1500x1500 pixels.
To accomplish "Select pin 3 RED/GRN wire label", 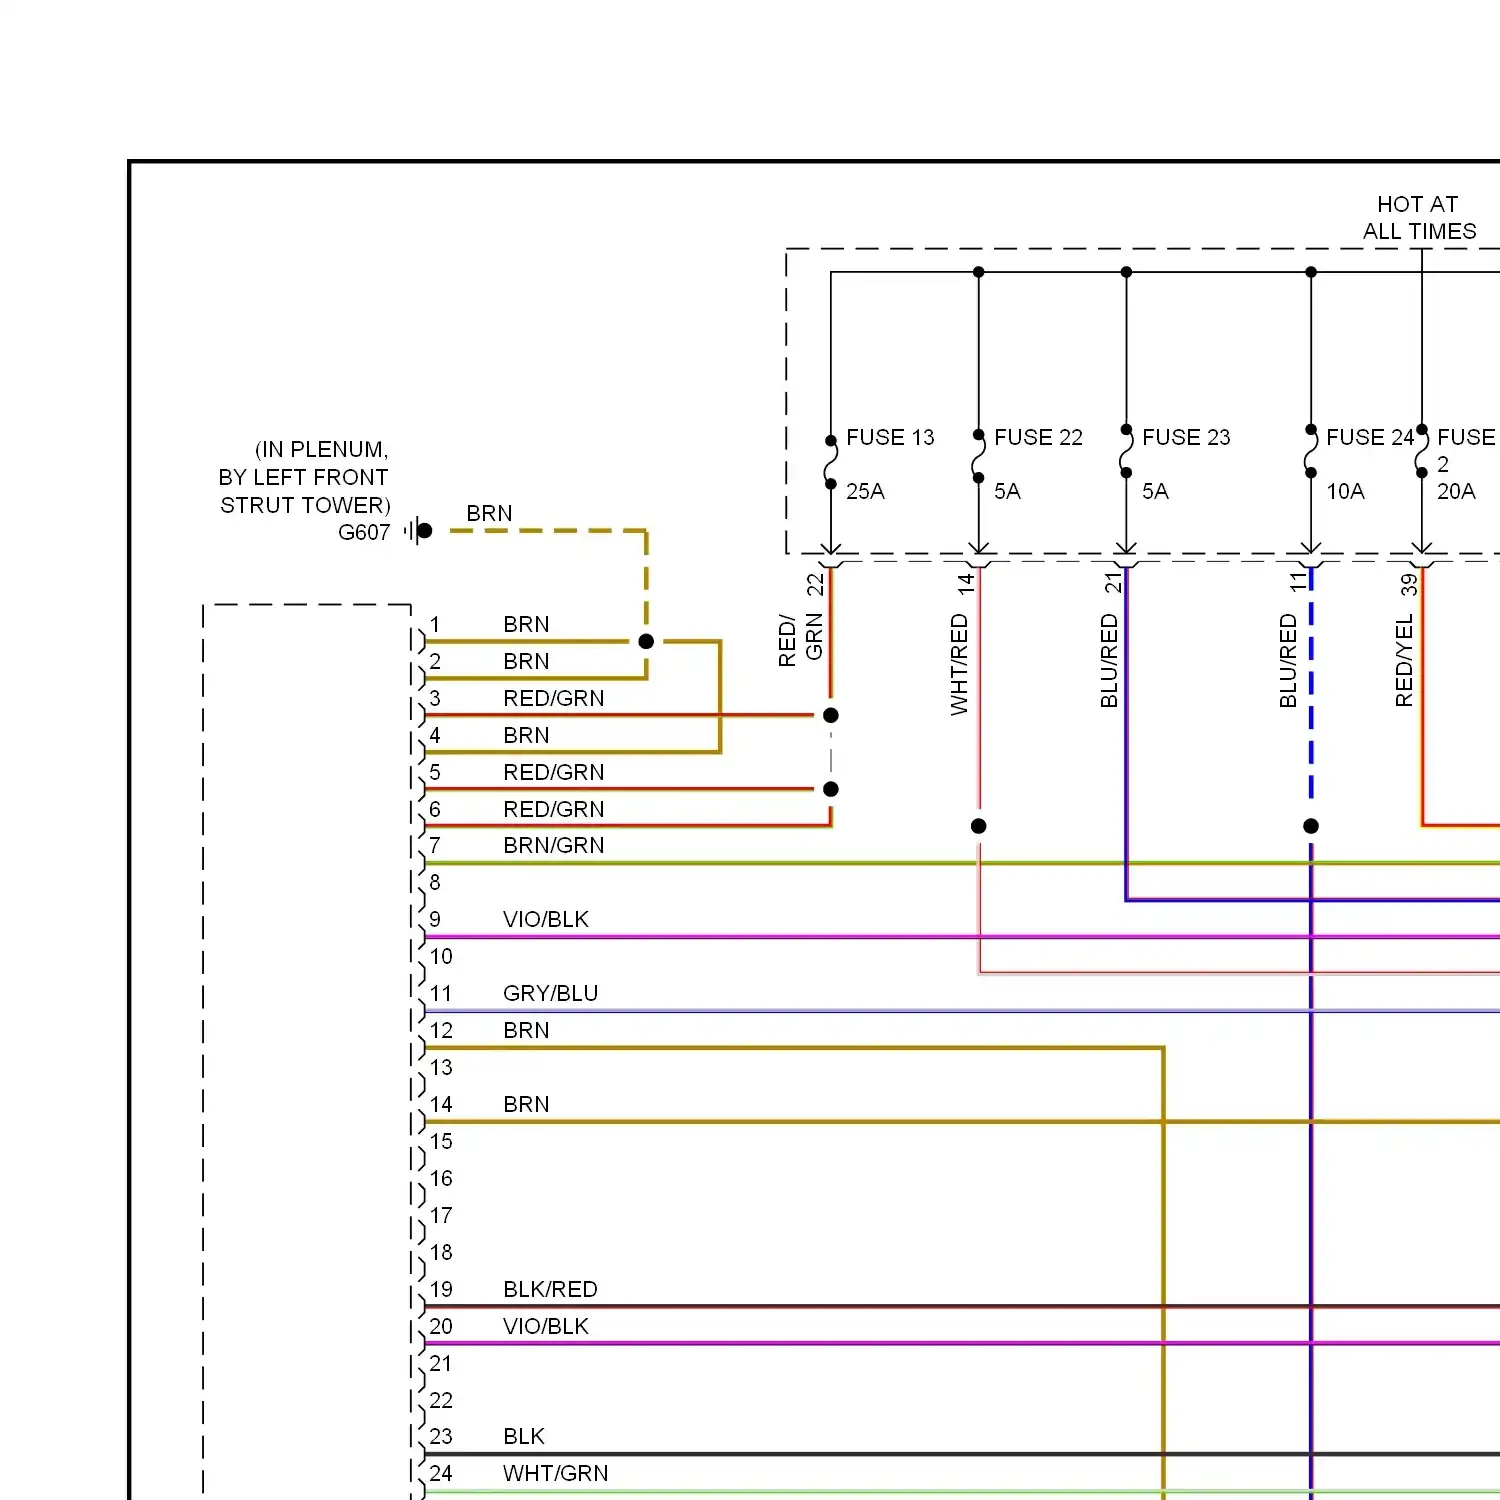I will point(553,698).
